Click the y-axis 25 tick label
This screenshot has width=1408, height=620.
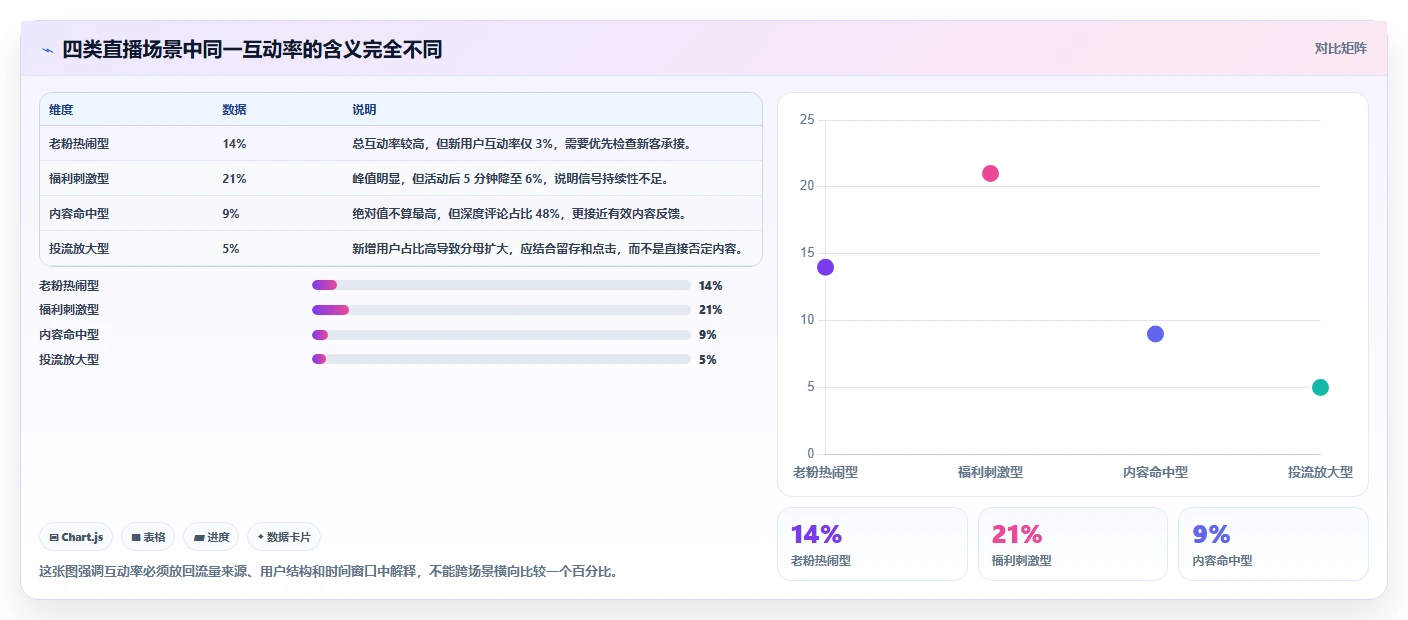pos(807,120)
